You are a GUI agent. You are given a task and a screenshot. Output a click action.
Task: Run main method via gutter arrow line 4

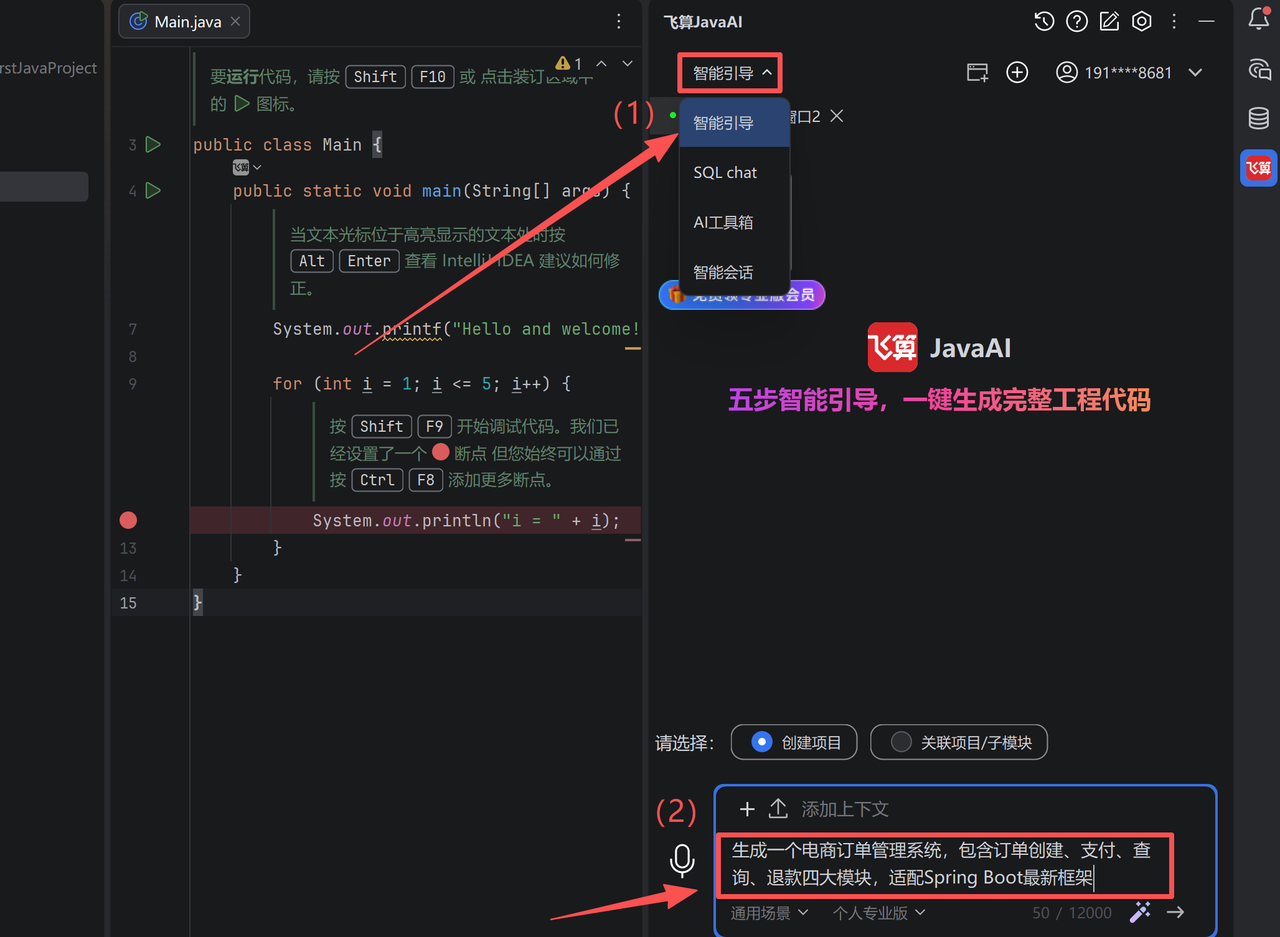click(x=153, y=191)
